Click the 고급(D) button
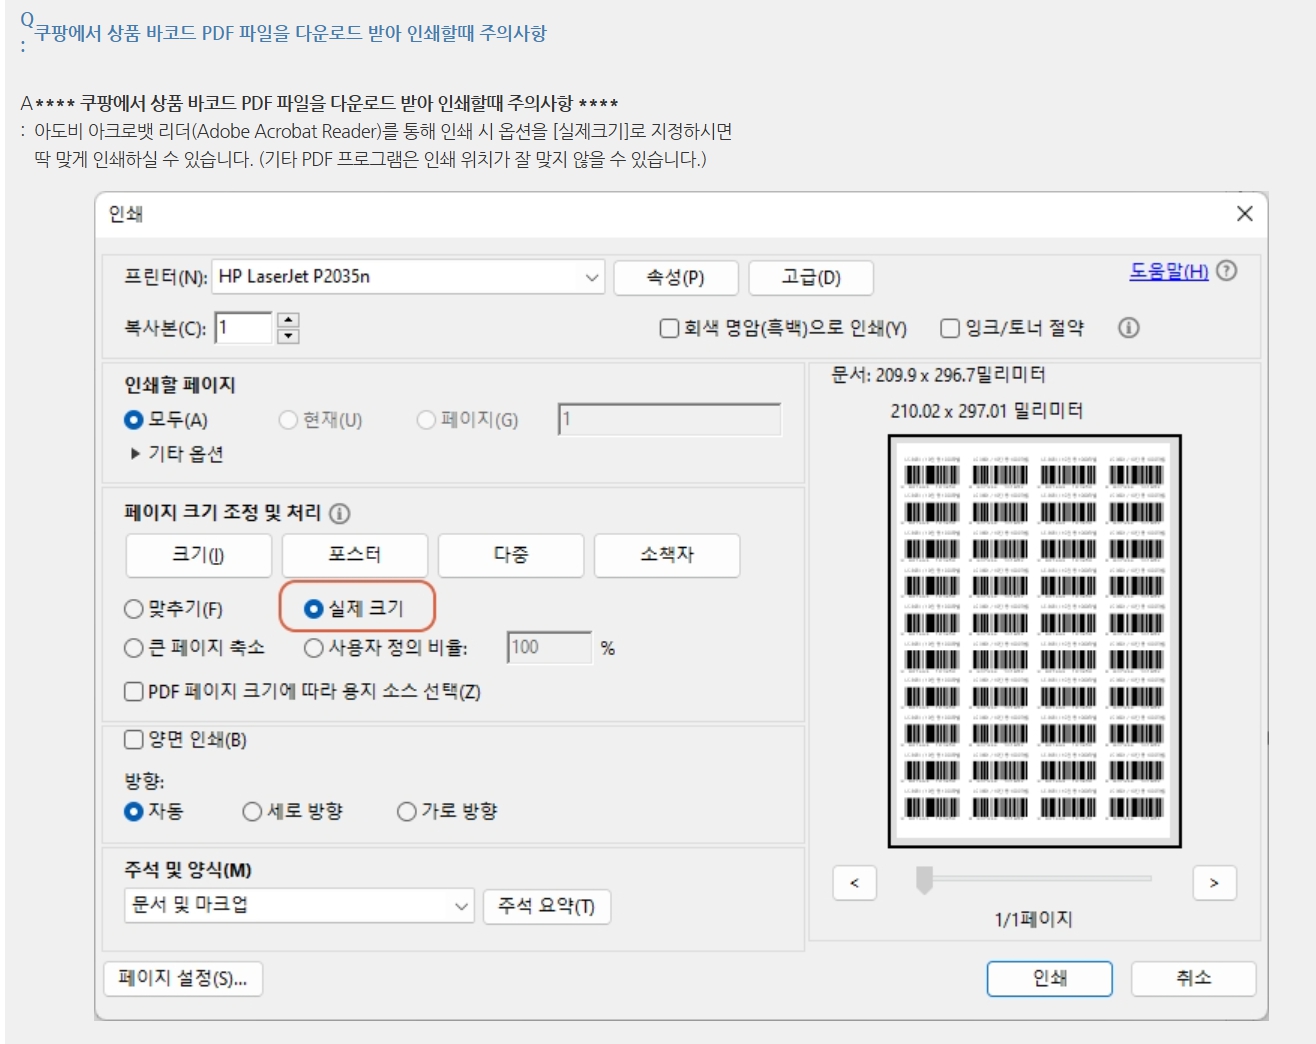Viewport: 1316px width, 1044px height. [x=811, y=278]
